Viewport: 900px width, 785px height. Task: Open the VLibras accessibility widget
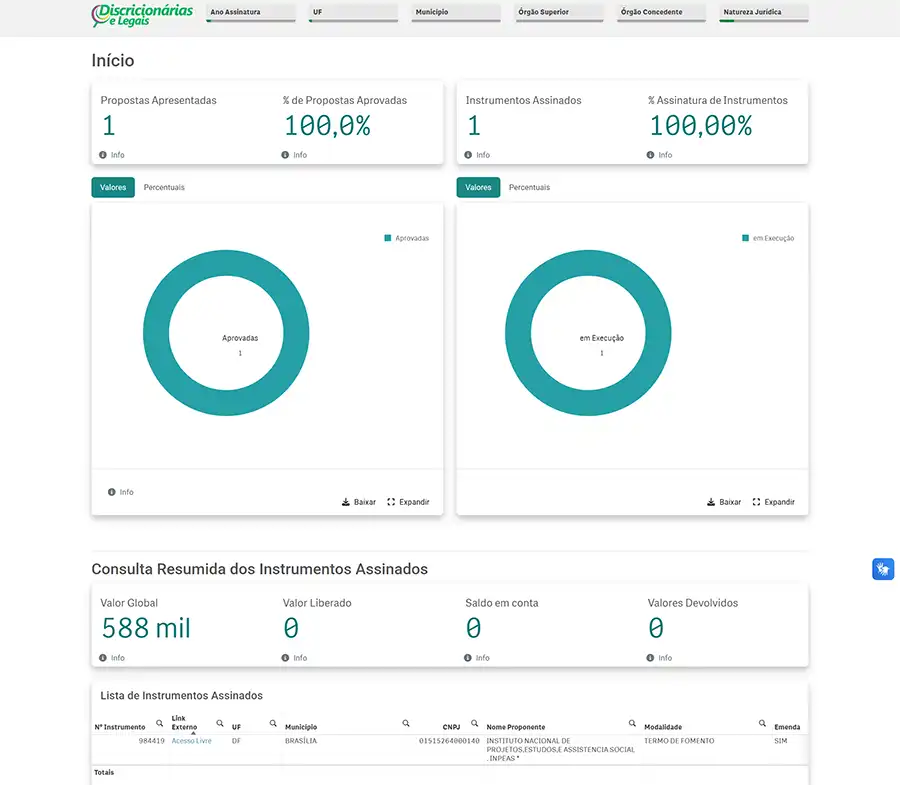(882, 569)
